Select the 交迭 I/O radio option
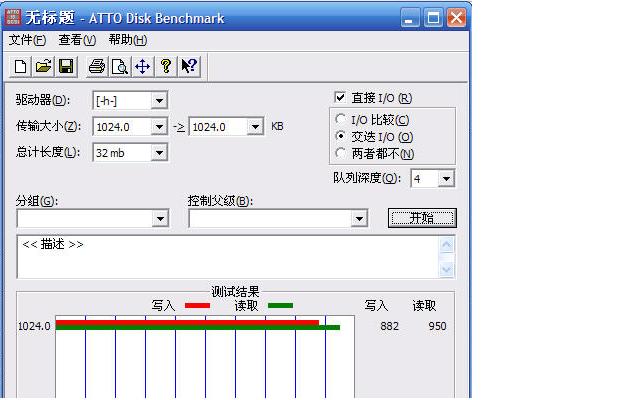This screenshot has width=640, height=400. coord(340,136)
